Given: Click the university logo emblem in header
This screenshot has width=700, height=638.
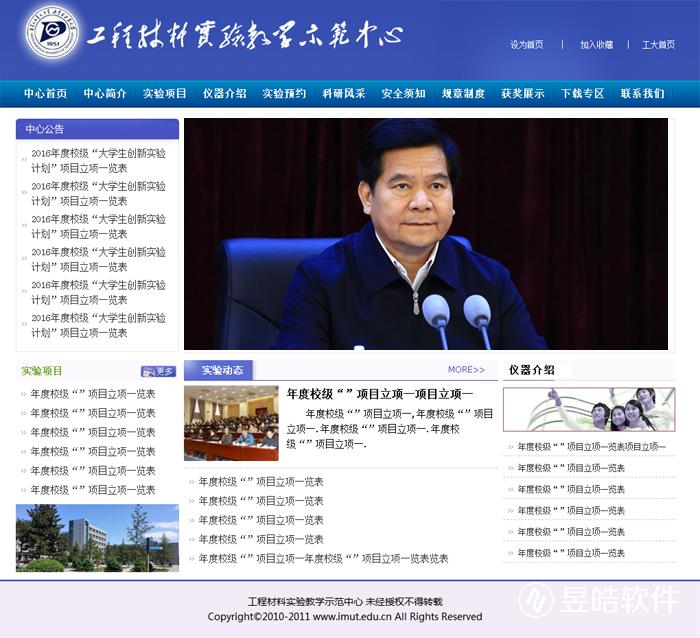Looking at the screenshot, I should tap(52, 33).
